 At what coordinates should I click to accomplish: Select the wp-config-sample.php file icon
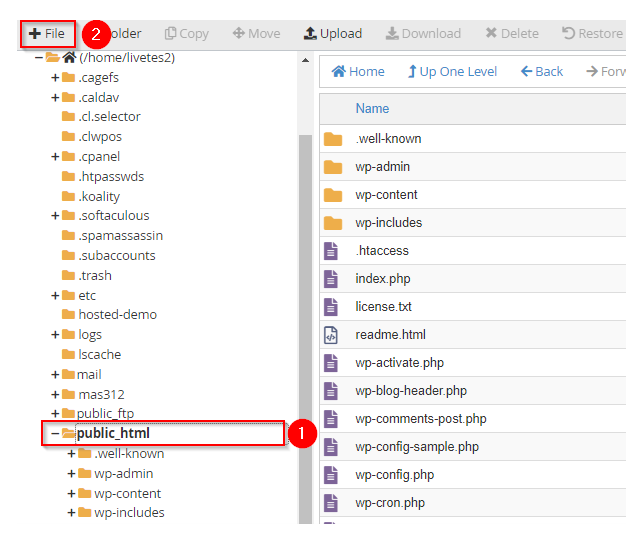pyautogui.click(x=331, y=447)
